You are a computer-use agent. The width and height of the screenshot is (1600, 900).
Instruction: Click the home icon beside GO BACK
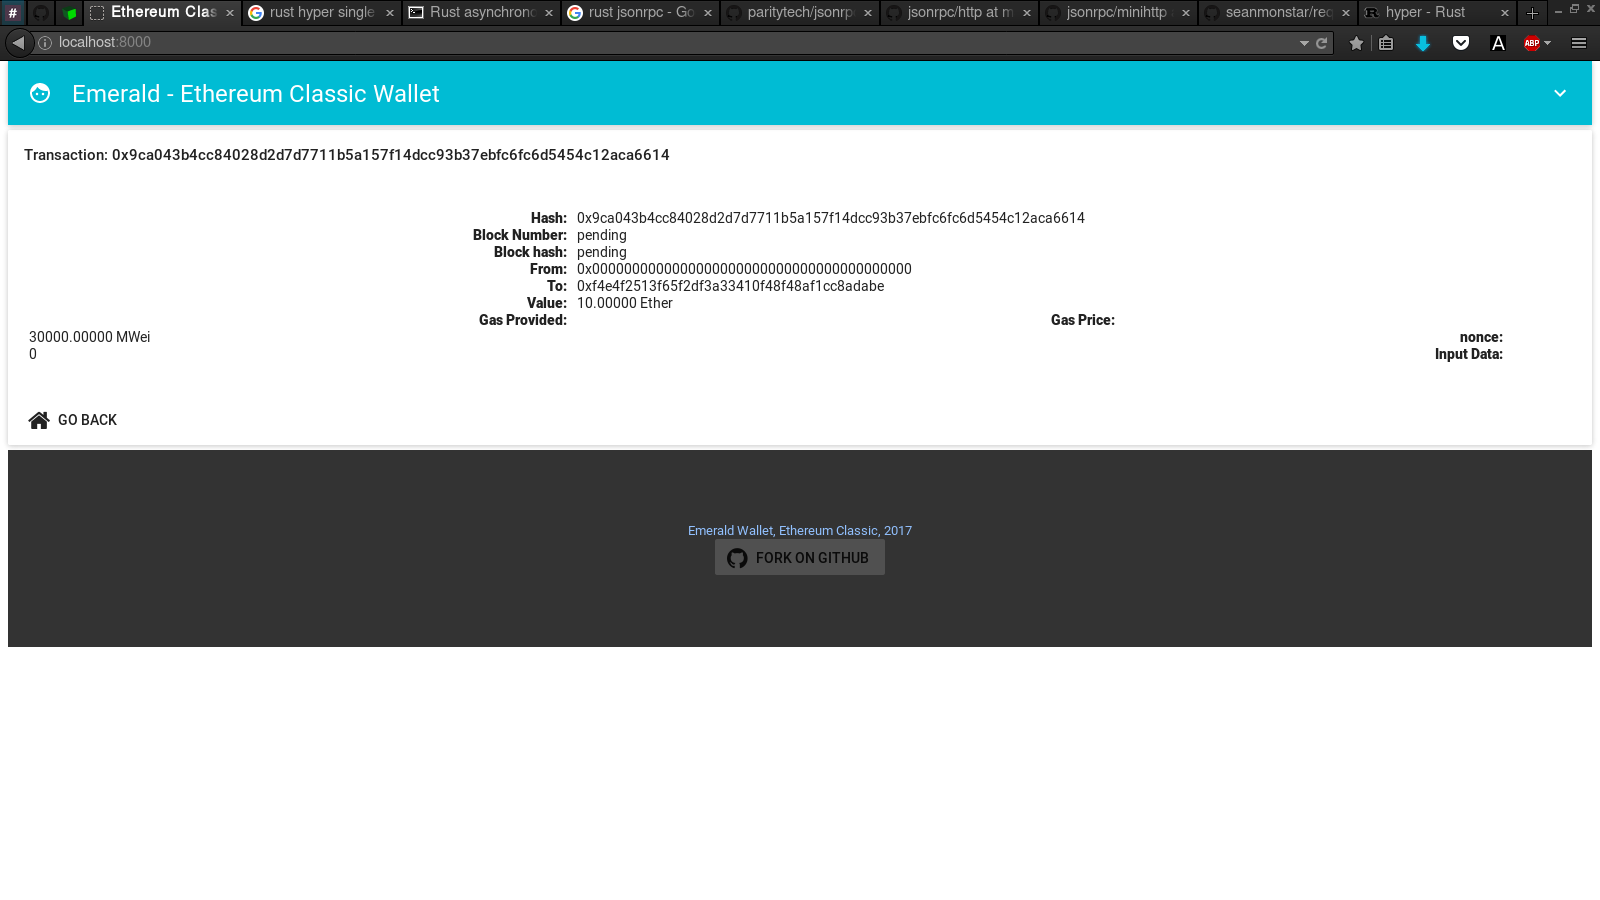39,420
